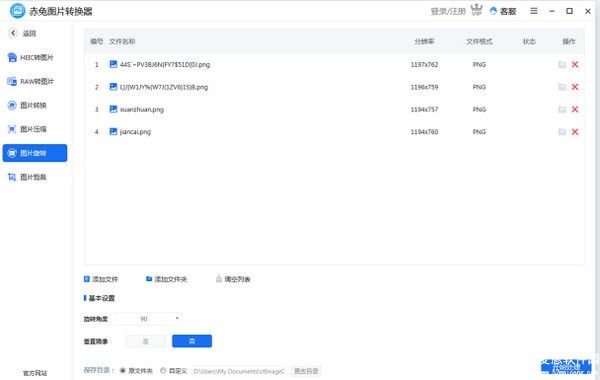This screenshot has width=600, height=380.
Task: Select the 自定义 save directory option
Action: [173, 371]
